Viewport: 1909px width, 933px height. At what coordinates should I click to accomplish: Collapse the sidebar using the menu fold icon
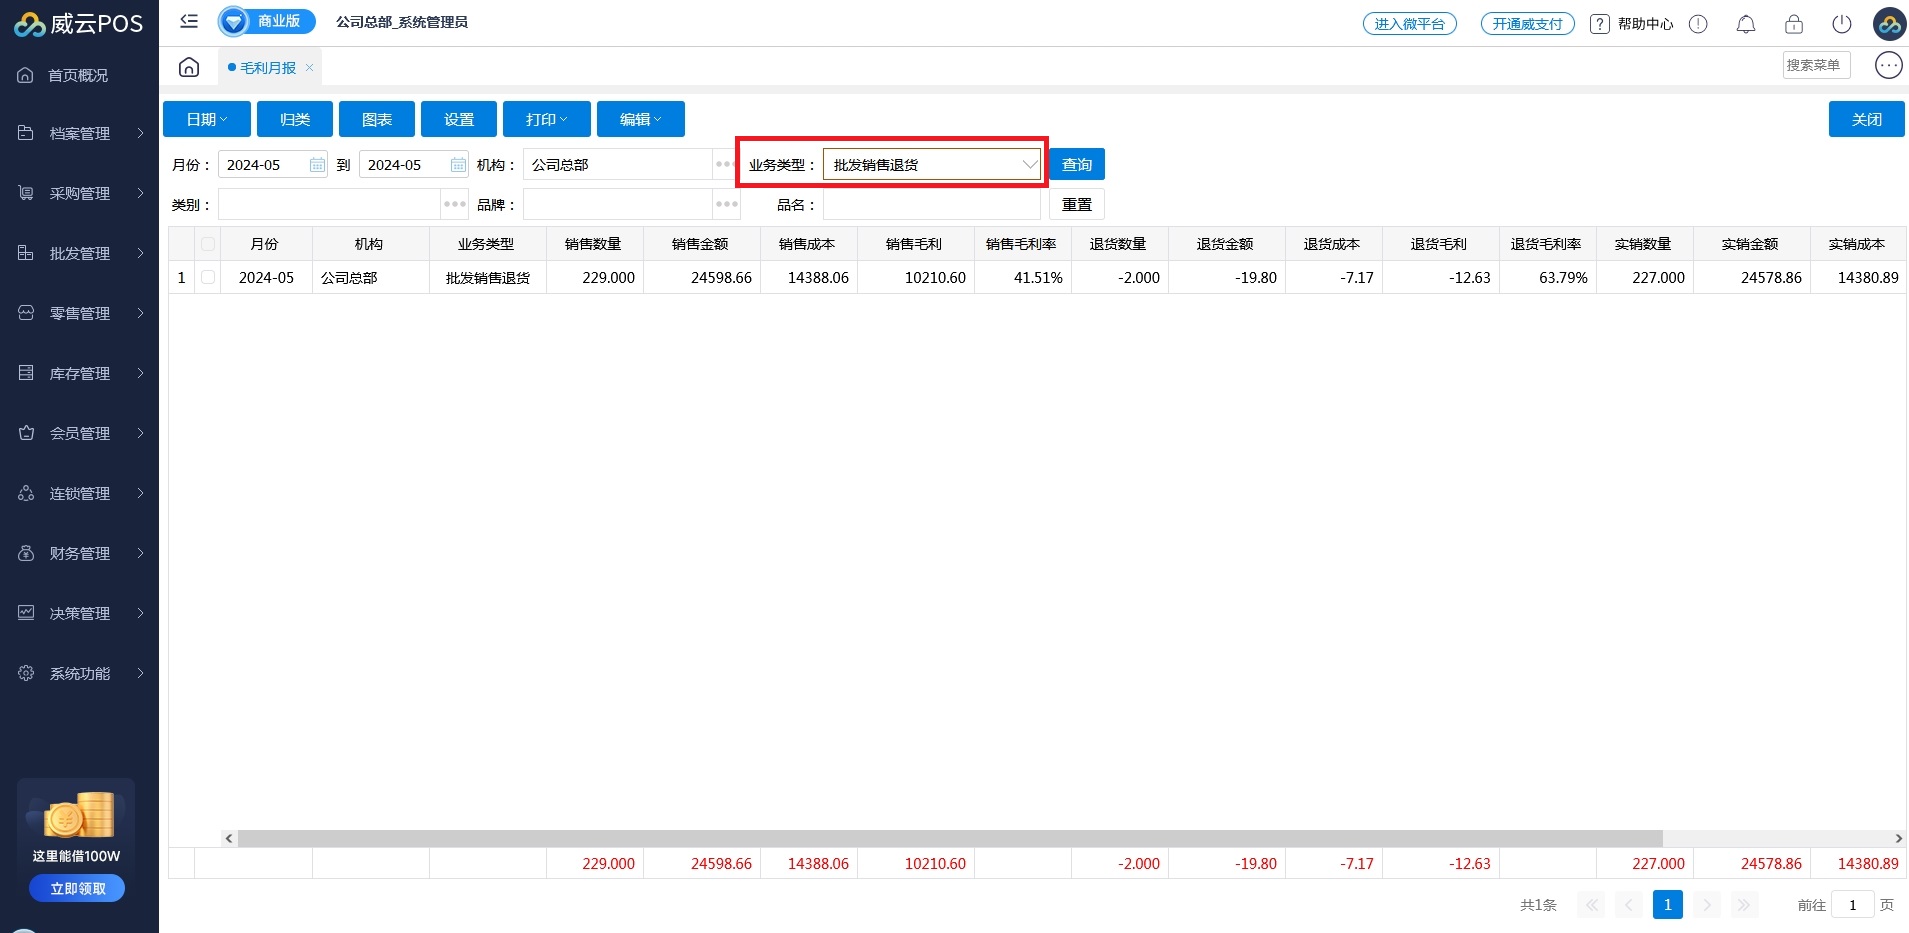tap(189, 21)
